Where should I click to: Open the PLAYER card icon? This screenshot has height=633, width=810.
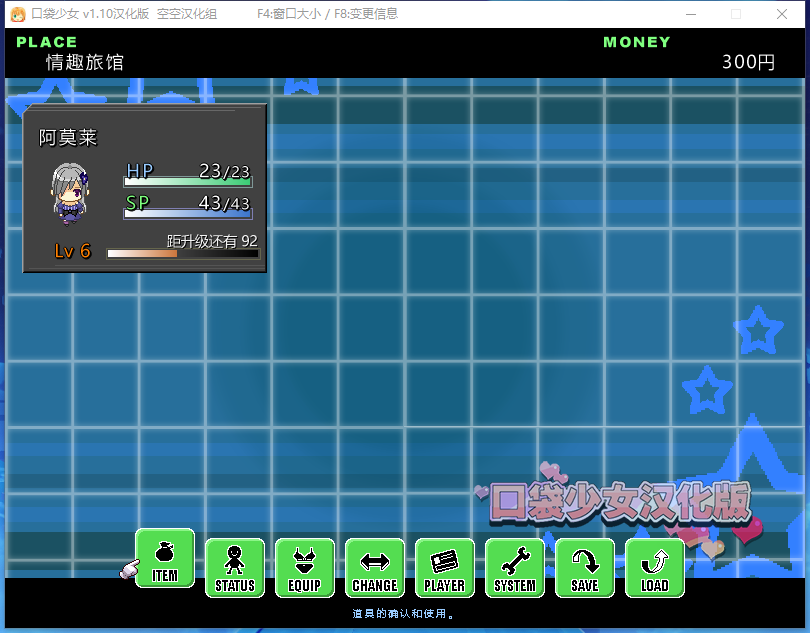445,568
